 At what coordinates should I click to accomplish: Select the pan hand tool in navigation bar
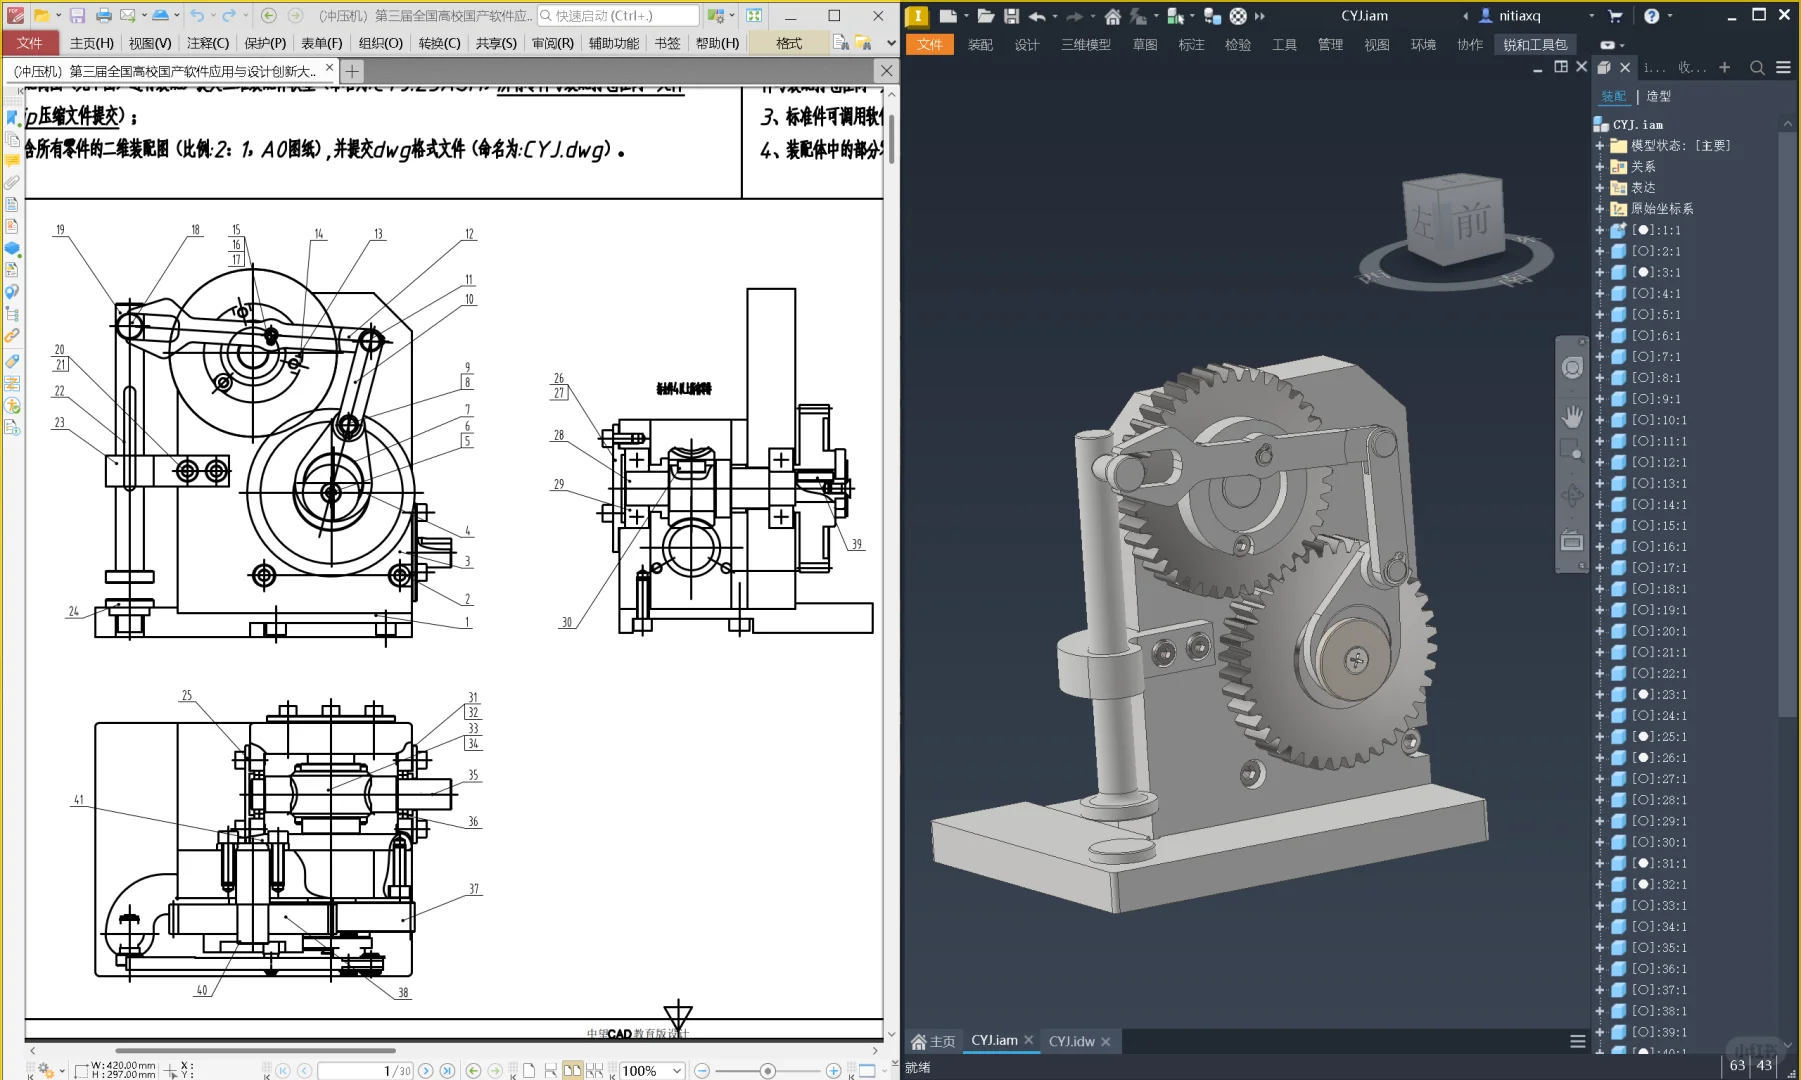tap(1572, 416)
